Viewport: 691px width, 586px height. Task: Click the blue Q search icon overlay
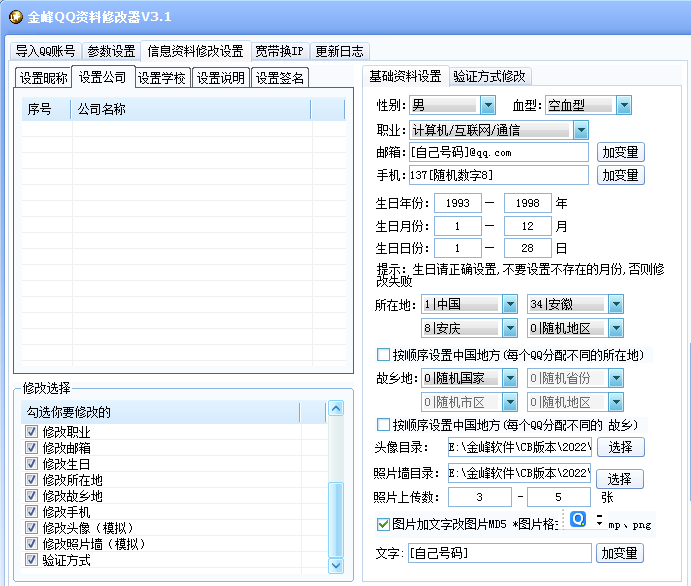point(578,519)
